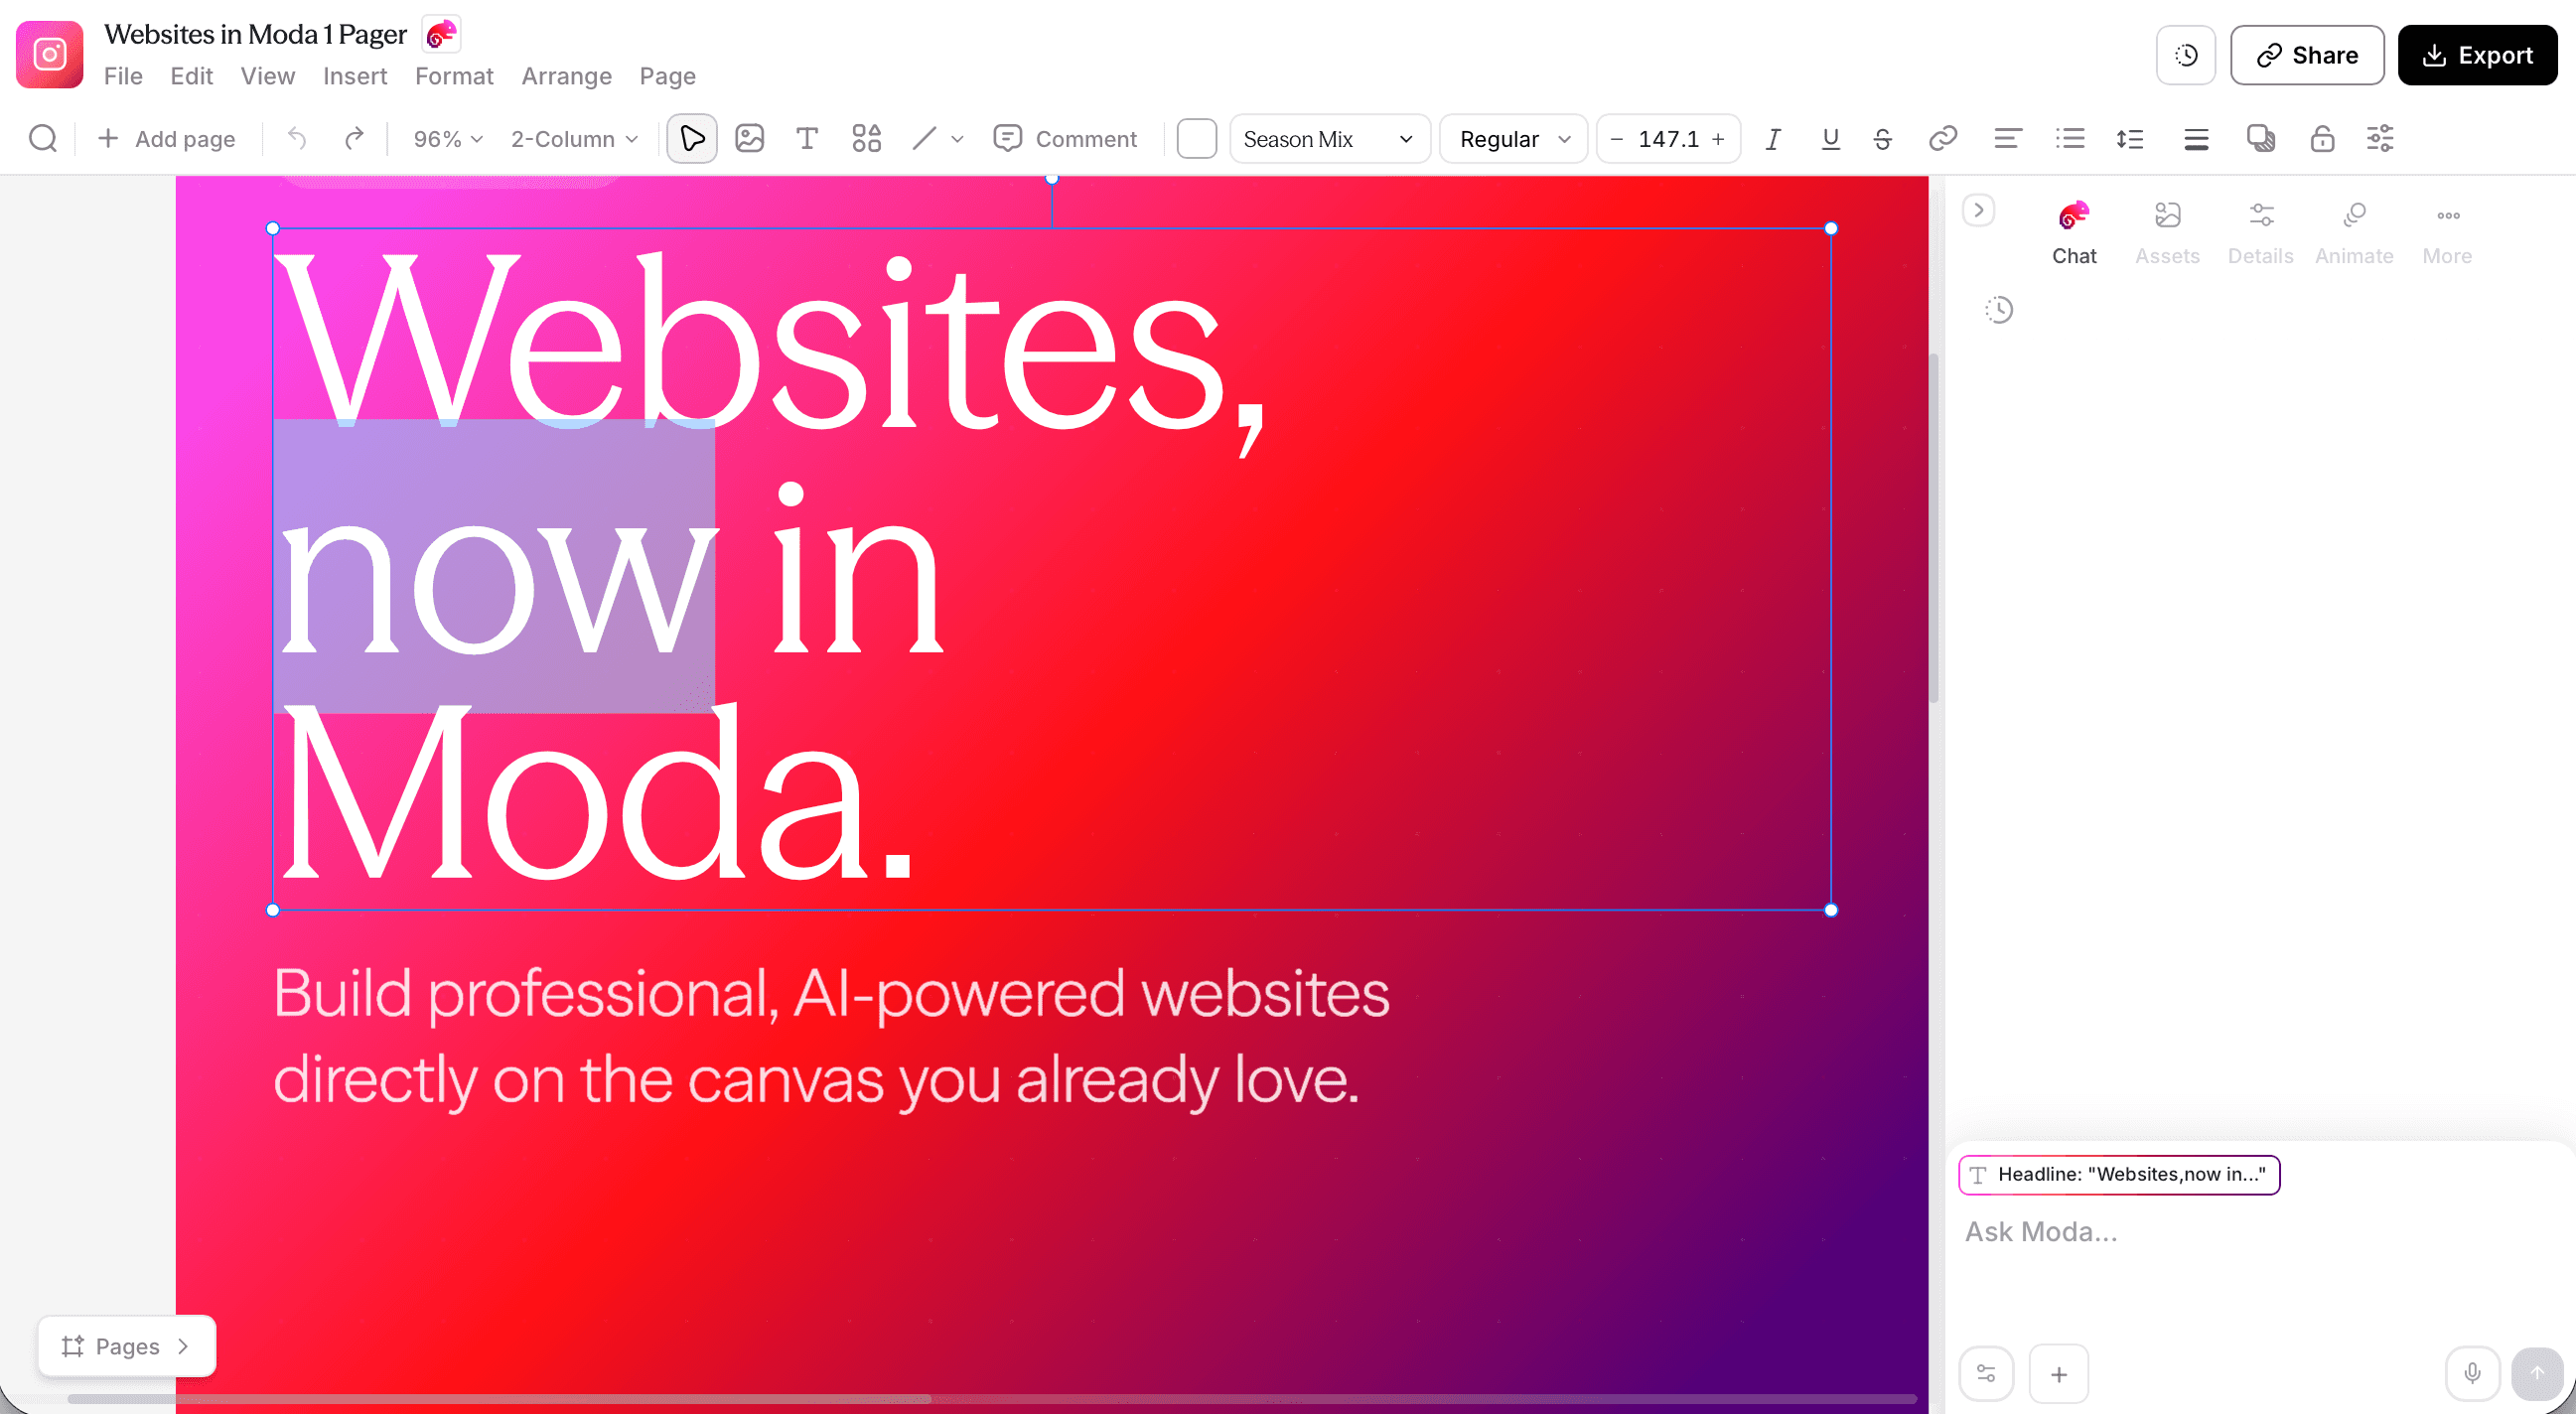Redo the last action
The image size is (2576, 1414).
click(x=353, y=138)
